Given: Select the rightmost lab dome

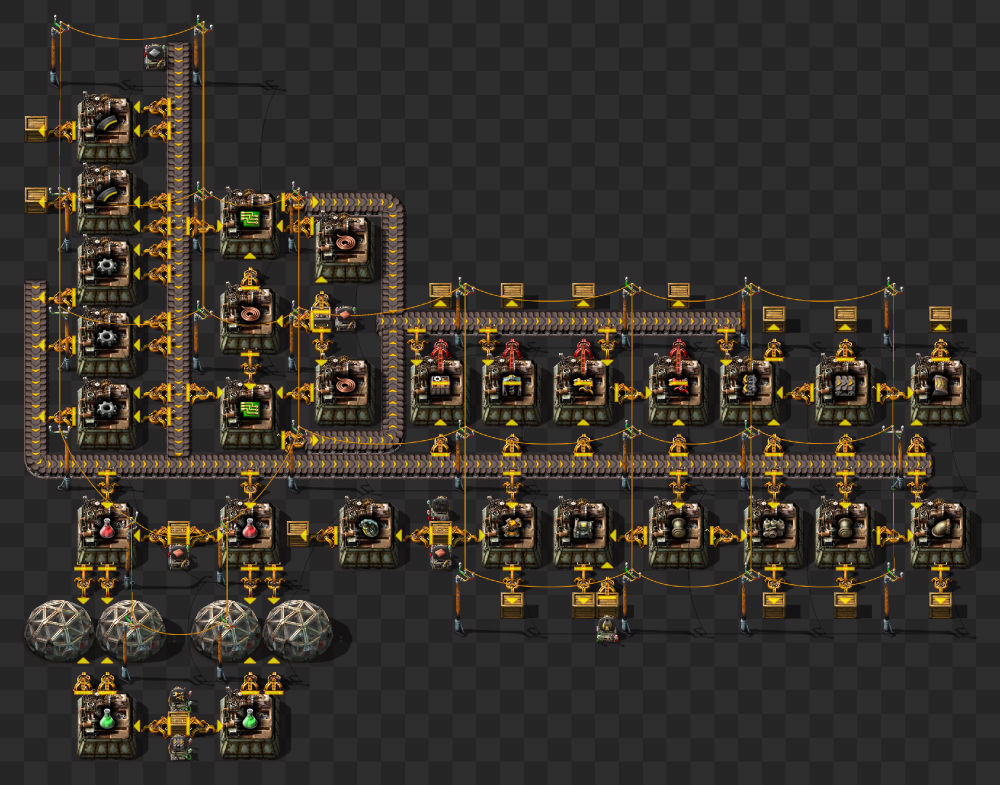Looking at the screenshot, I should (297, 630).
